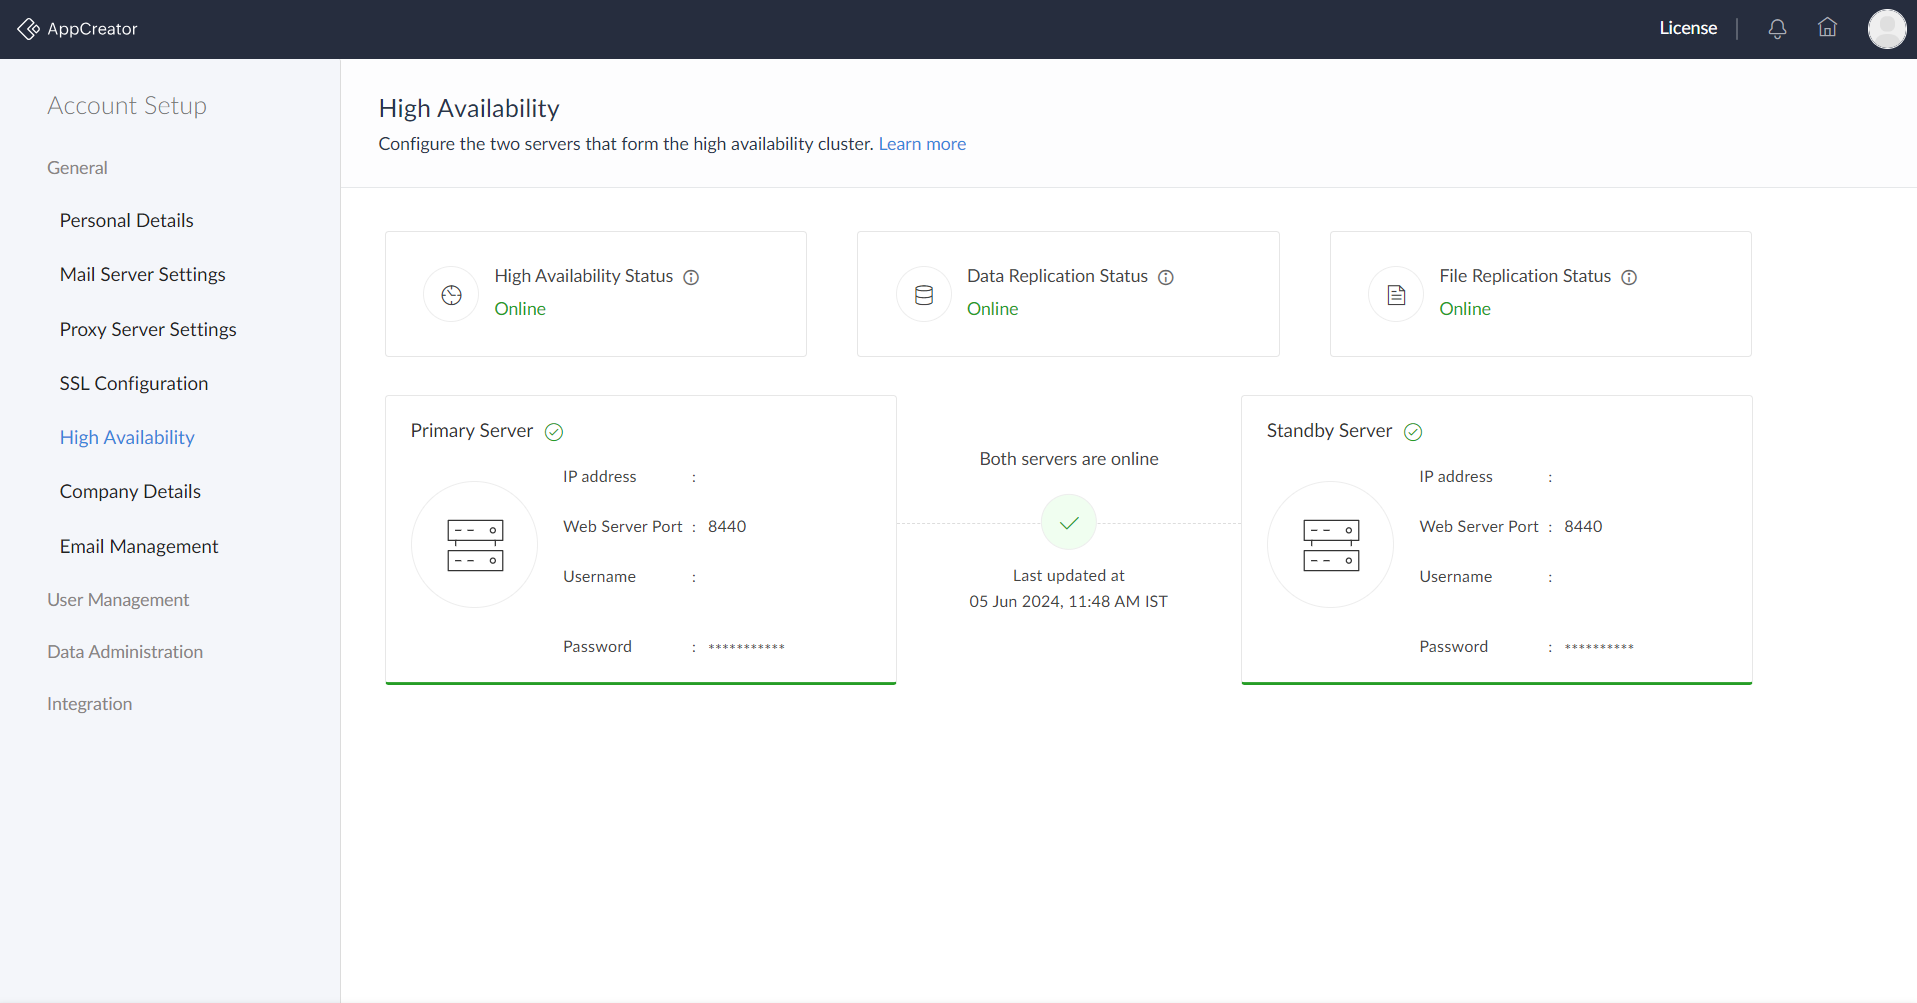The image size is (1917, 1003).
Task: Click the Primary Server rack icon
Action: click(x=475, y=545)
